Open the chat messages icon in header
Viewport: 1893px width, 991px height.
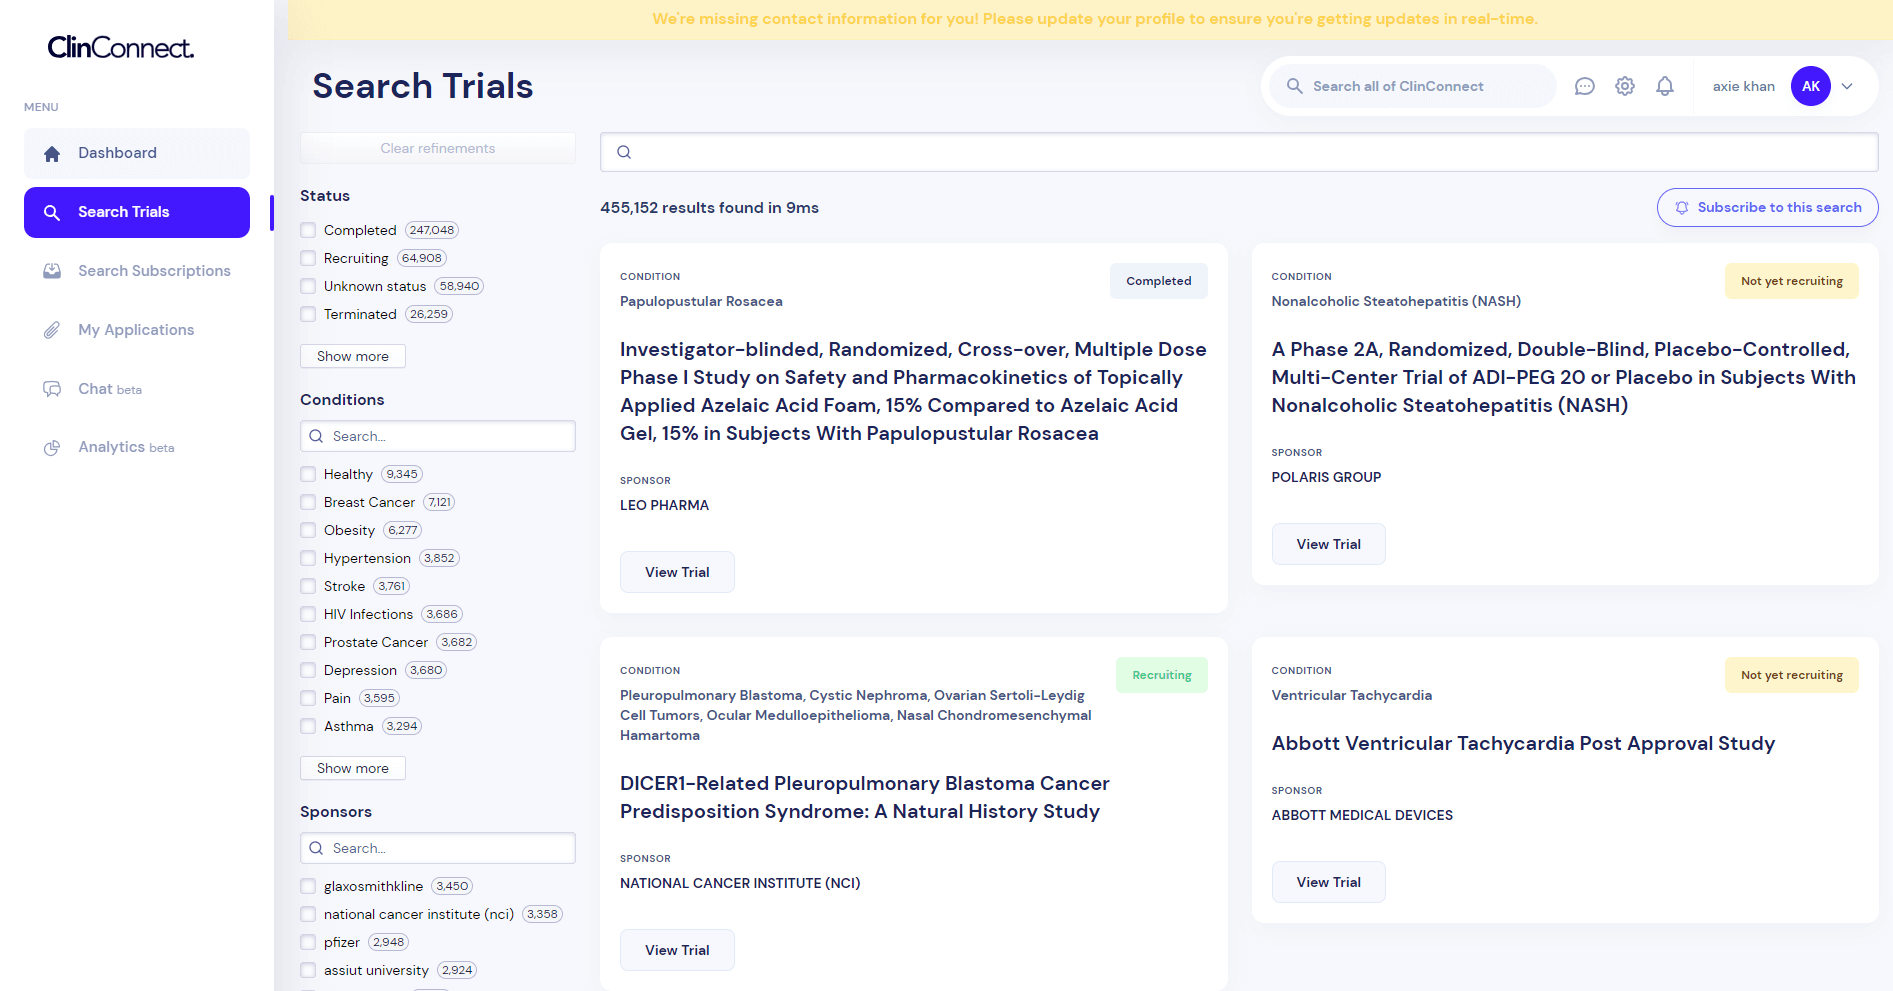click(1584, 86)
